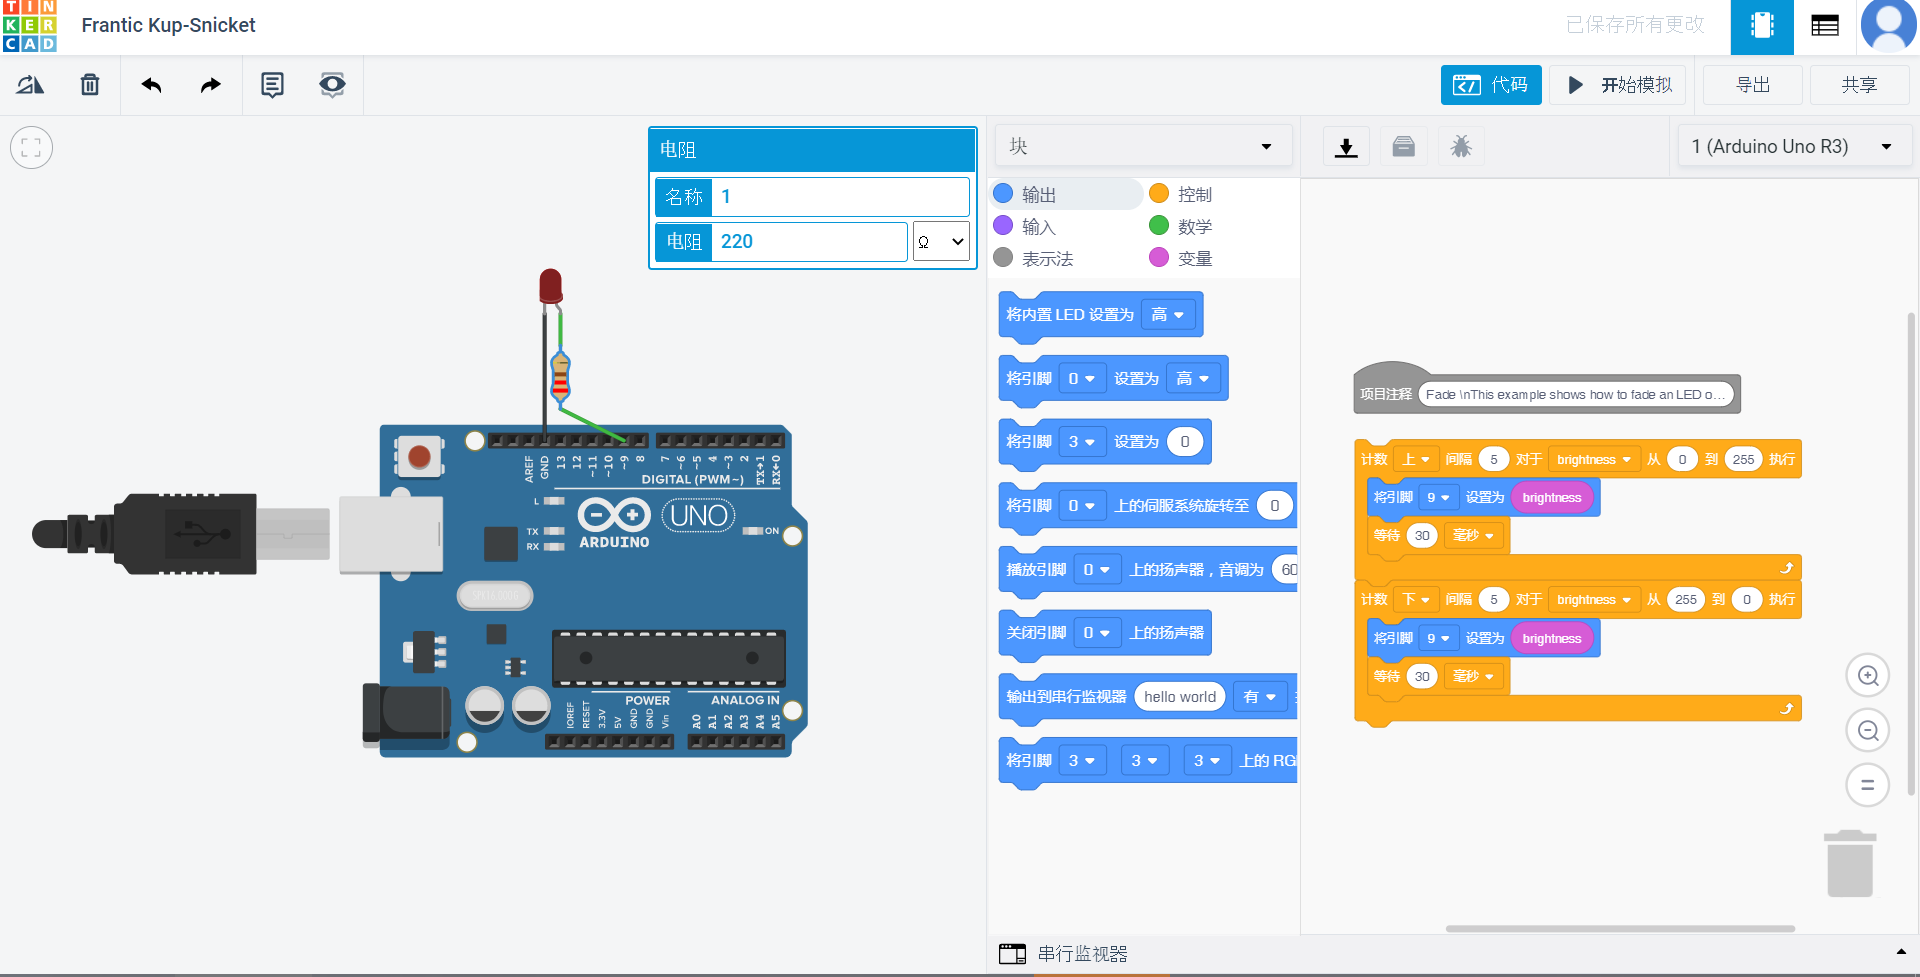Open the libraries icon

coord(1404,147)
